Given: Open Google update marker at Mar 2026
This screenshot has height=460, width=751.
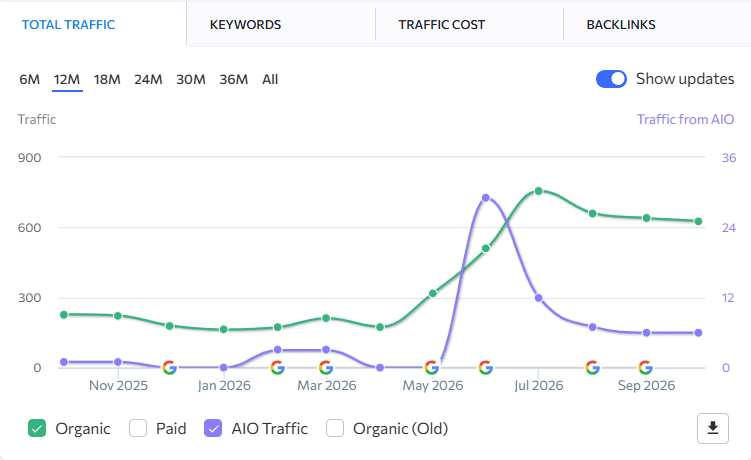Looking at the screenshot, I should point(326,368).
